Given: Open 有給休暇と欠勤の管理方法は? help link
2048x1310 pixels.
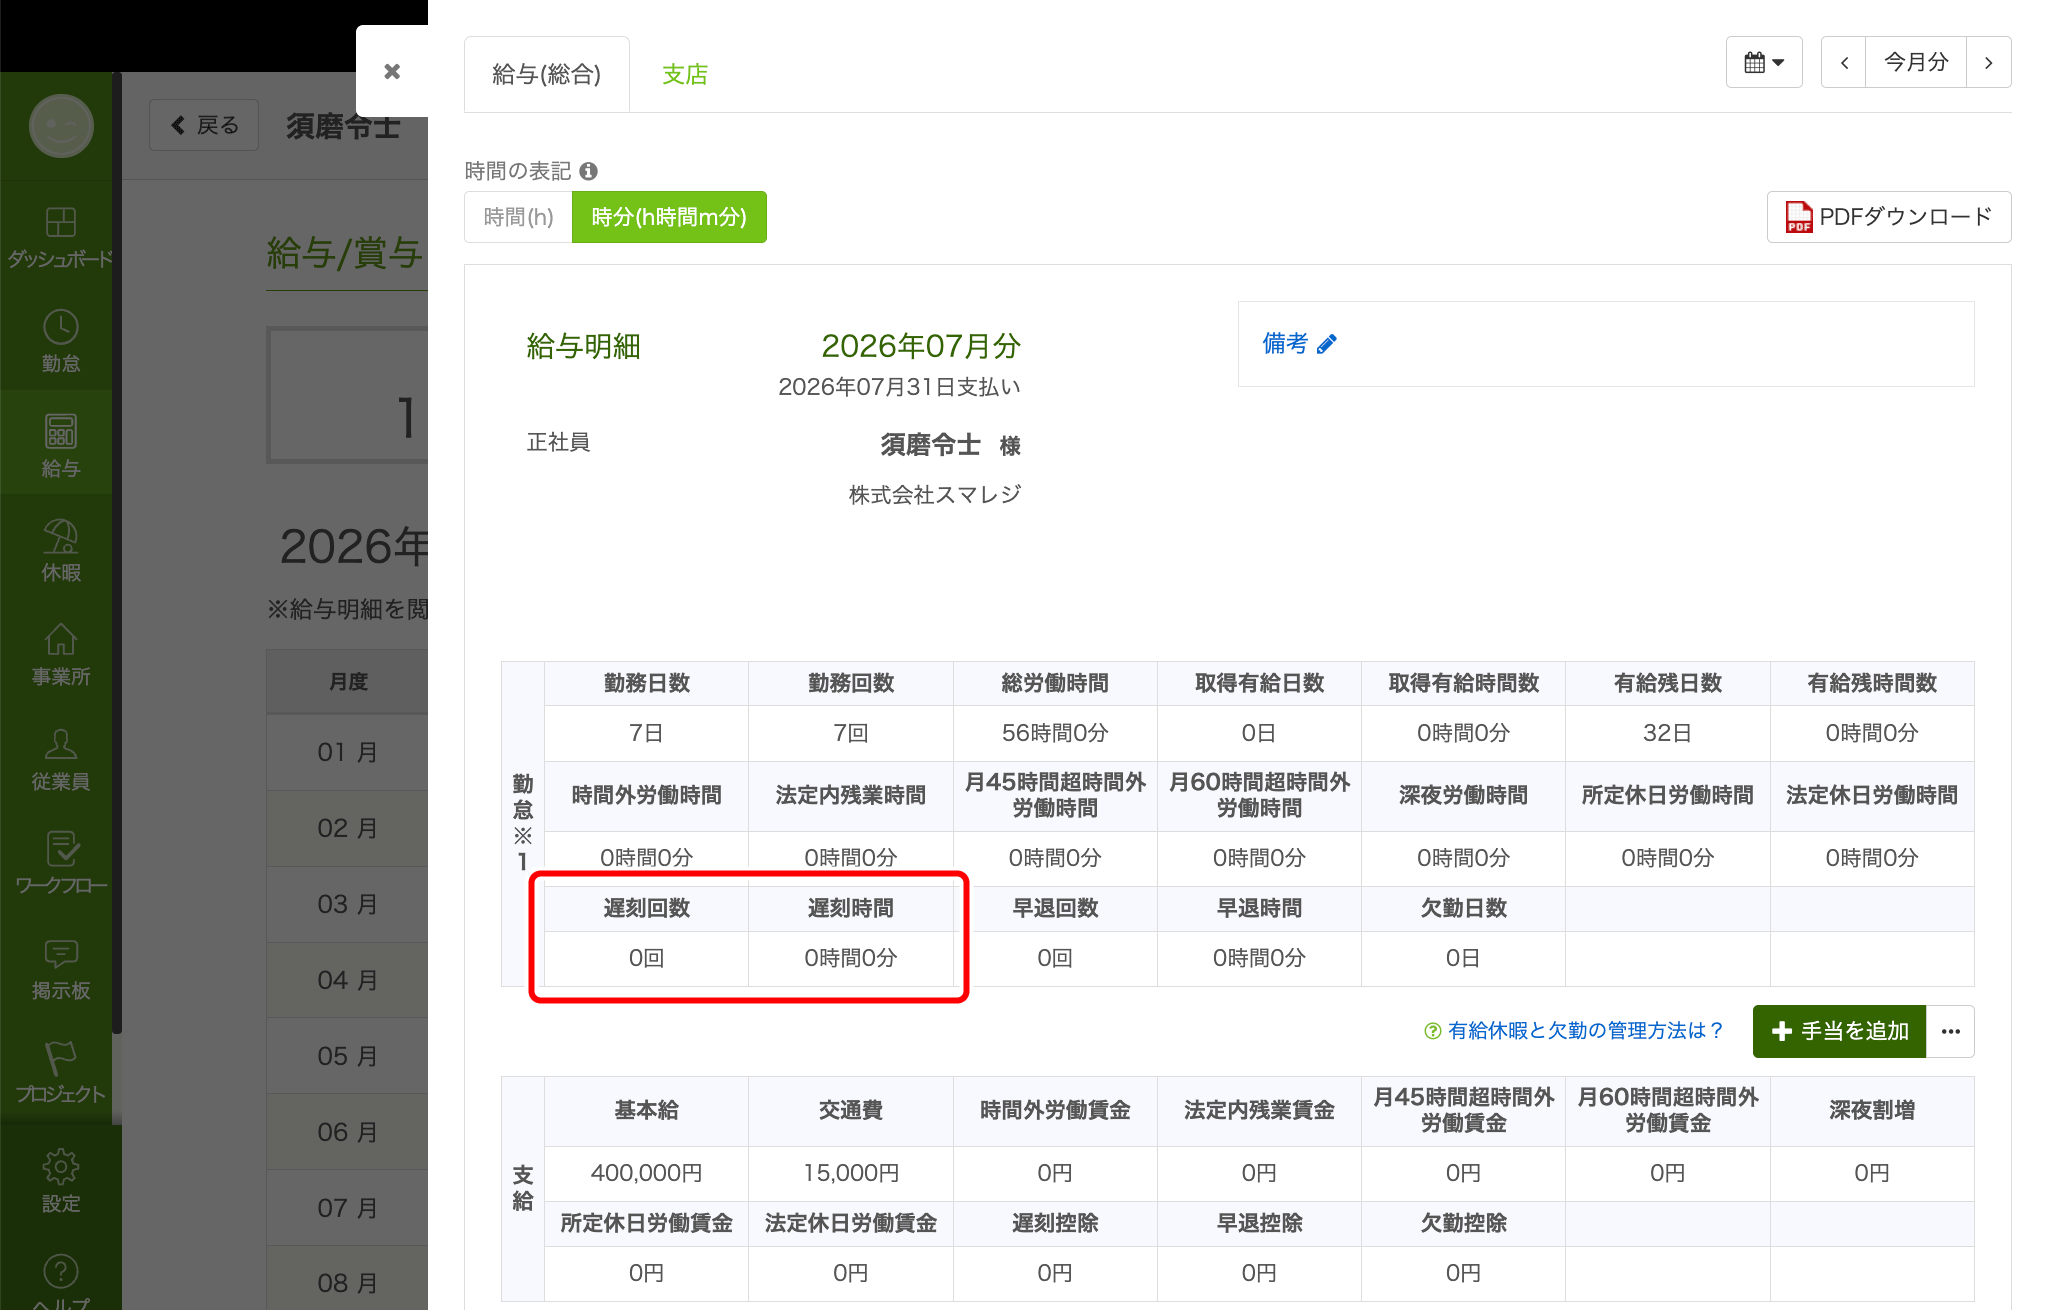Looking at the screenshot, I should pos(1575,1031).
